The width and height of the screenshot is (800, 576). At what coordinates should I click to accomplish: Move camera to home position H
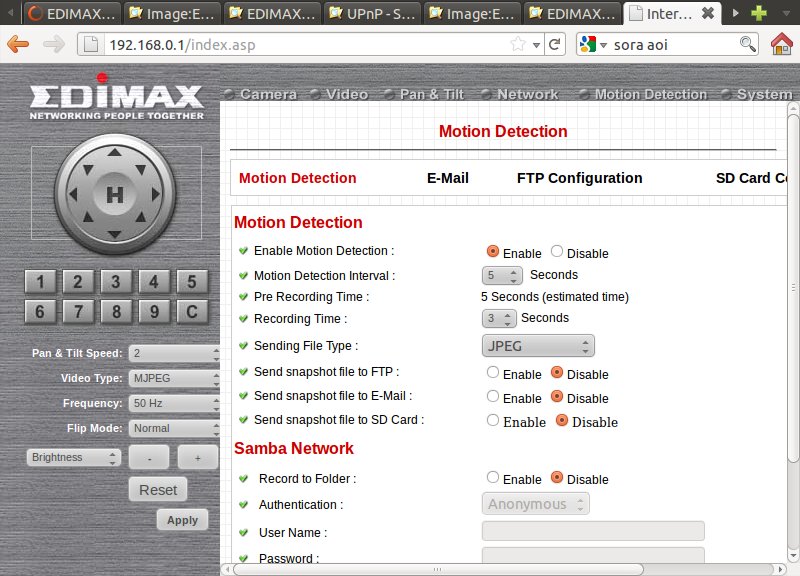click(115, 194)
